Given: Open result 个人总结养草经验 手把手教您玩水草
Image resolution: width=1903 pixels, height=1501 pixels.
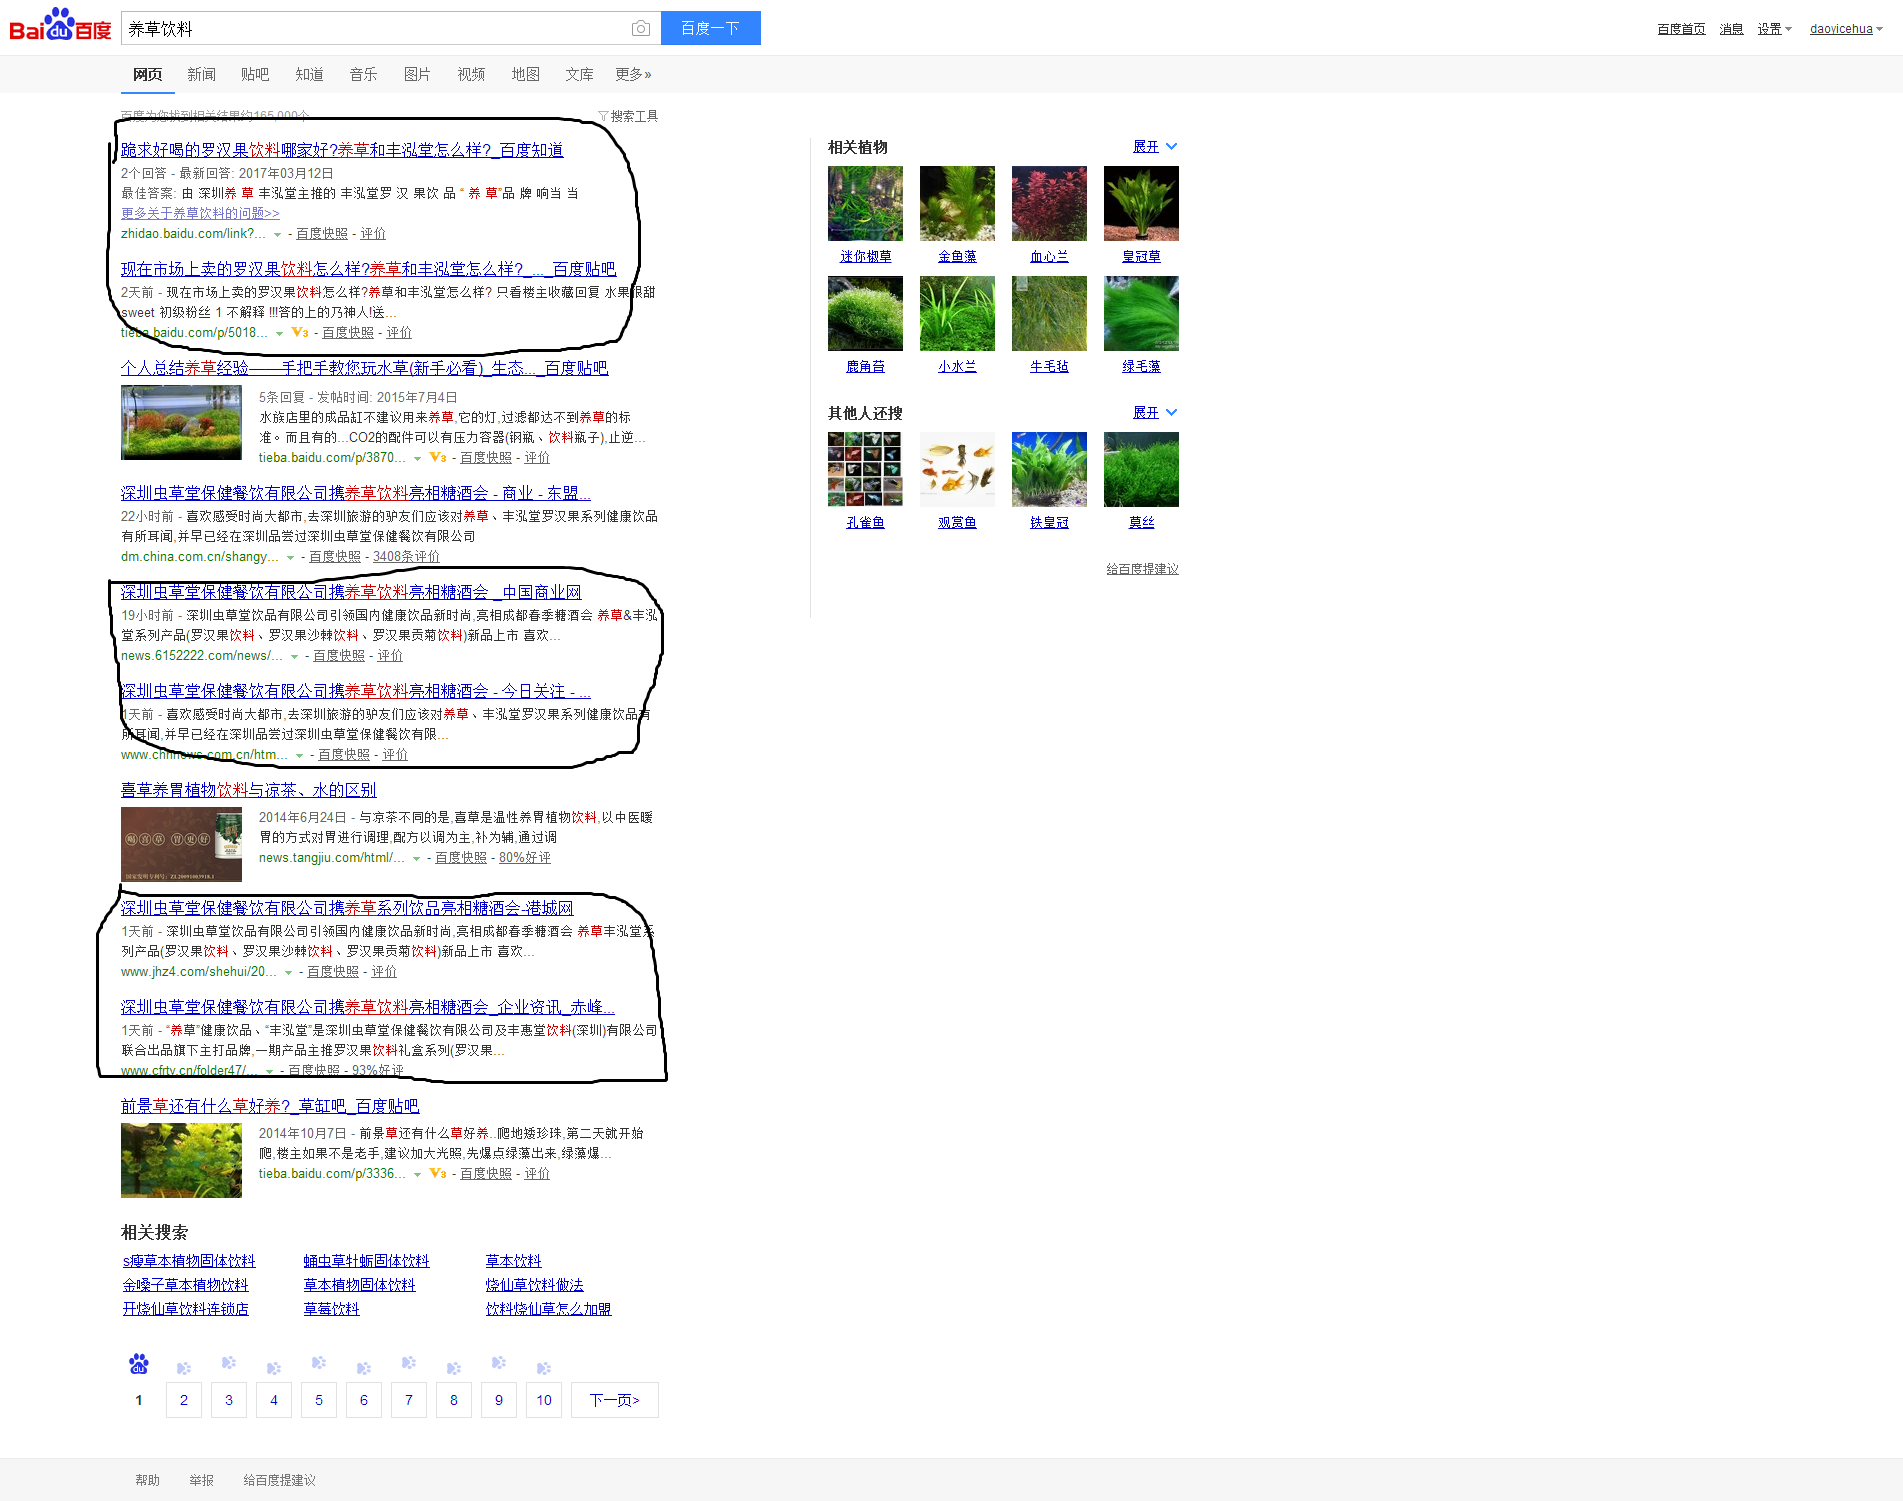Looking at the screenshot, I should 364,368.
